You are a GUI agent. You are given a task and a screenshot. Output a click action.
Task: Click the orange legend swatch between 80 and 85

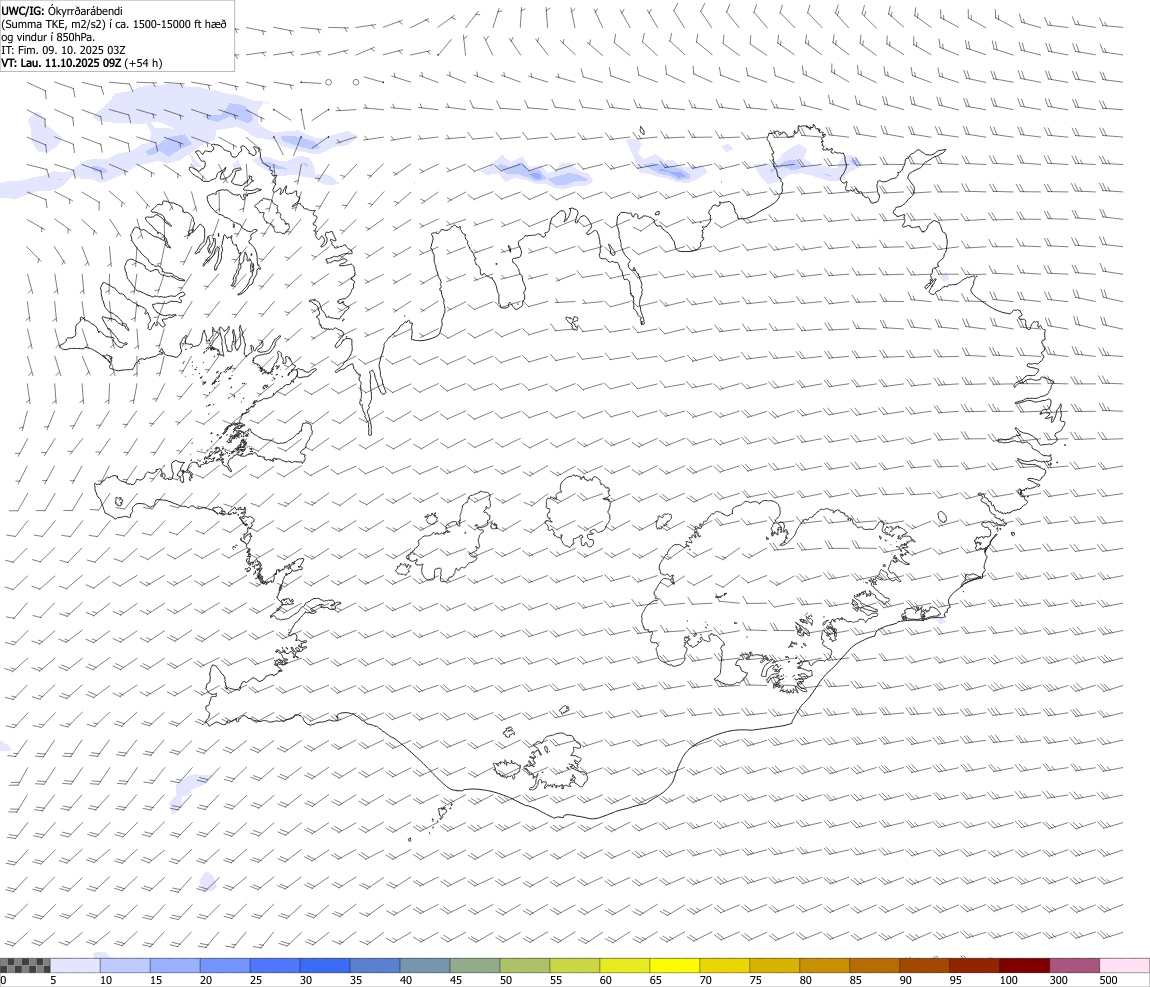click(824, 966)
